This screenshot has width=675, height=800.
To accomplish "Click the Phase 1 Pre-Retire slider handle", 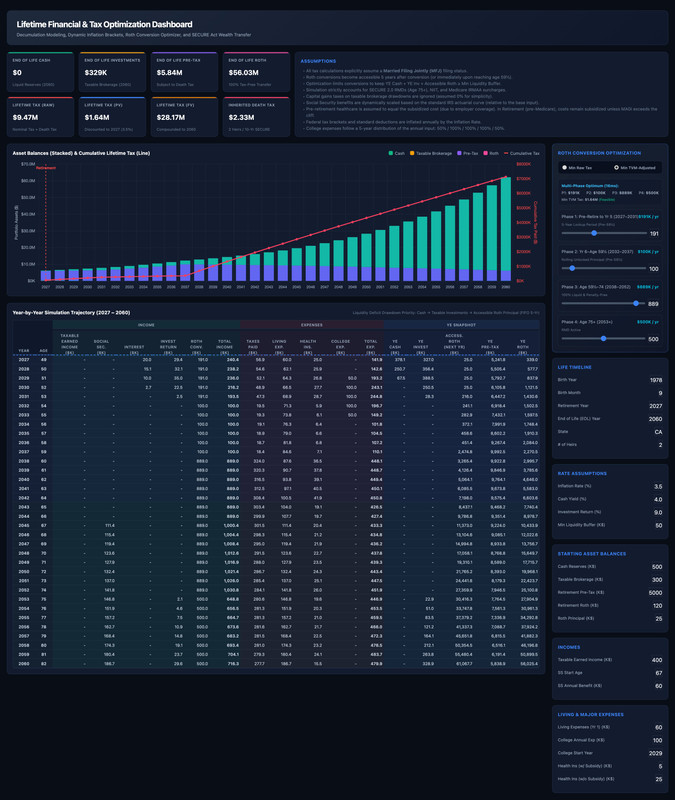I will pos(594,233).
